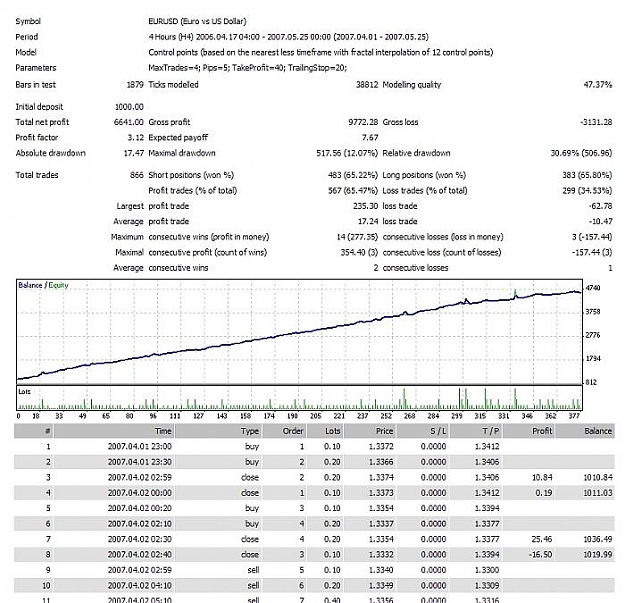Click Ticks modelled value 38812
The image size is (625, 603).
point(367,84)
